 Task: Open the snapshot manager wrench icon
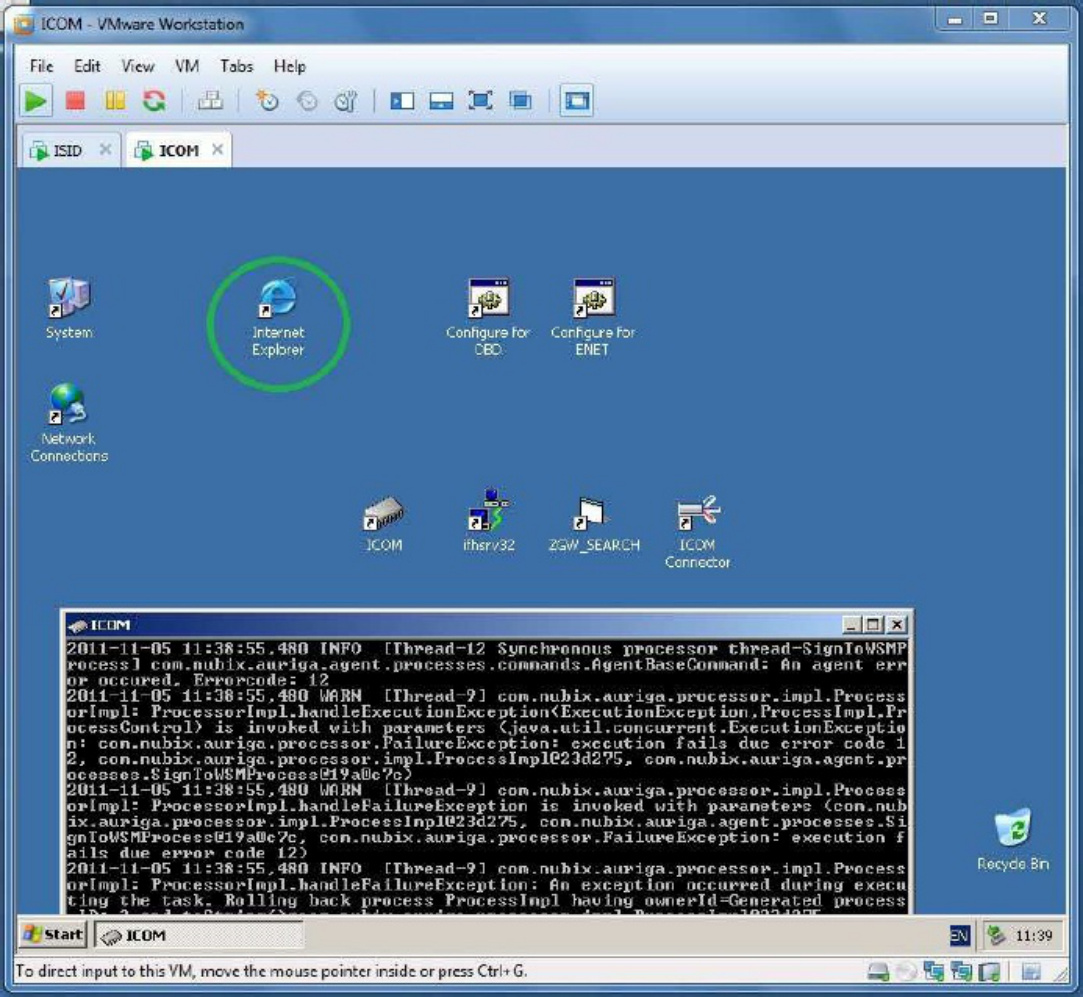coord(345,102)
